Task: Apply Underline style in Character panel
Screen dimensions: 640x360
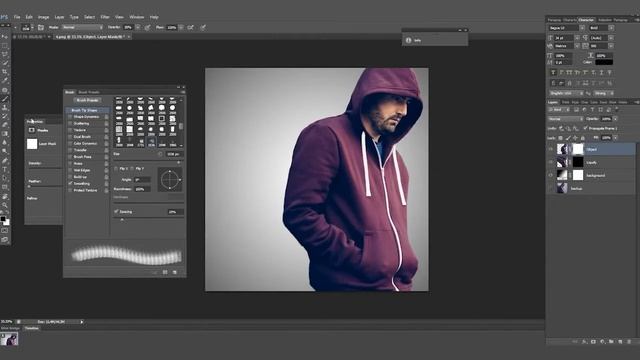Action: tap(601, 73)
